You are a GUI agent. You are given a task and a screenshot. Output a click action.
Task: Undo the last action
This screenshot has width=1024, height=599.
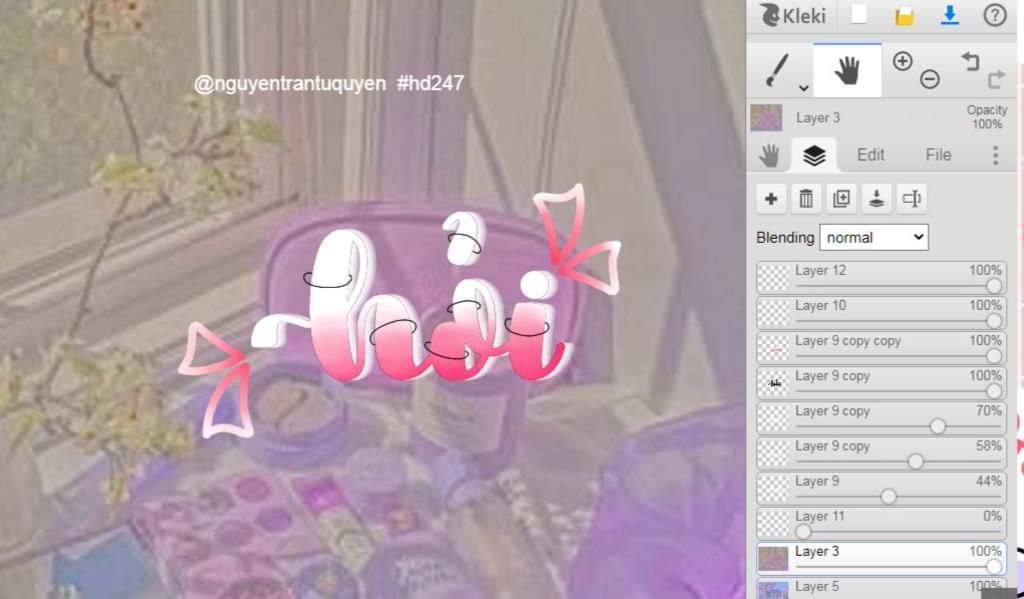(970, 61)
